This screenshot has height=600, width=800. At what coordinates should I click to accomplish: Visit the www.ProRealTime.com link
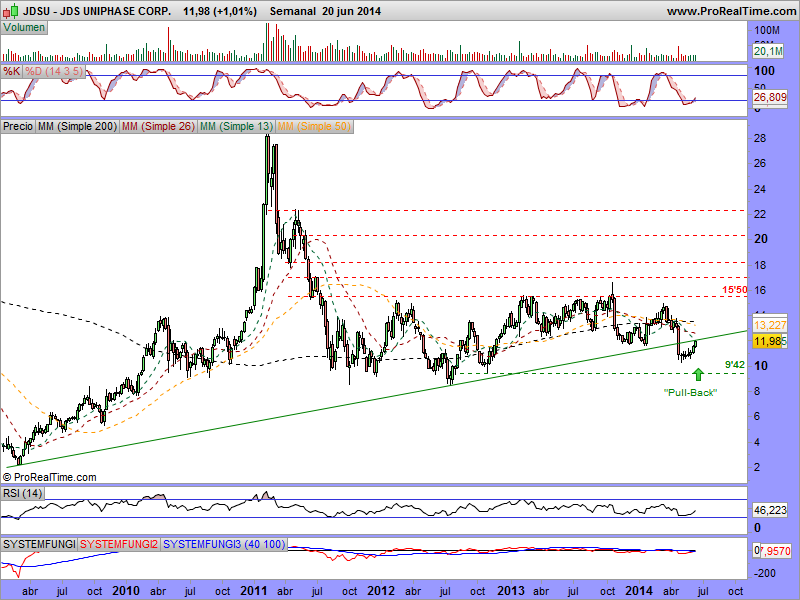tap(732, 11)
